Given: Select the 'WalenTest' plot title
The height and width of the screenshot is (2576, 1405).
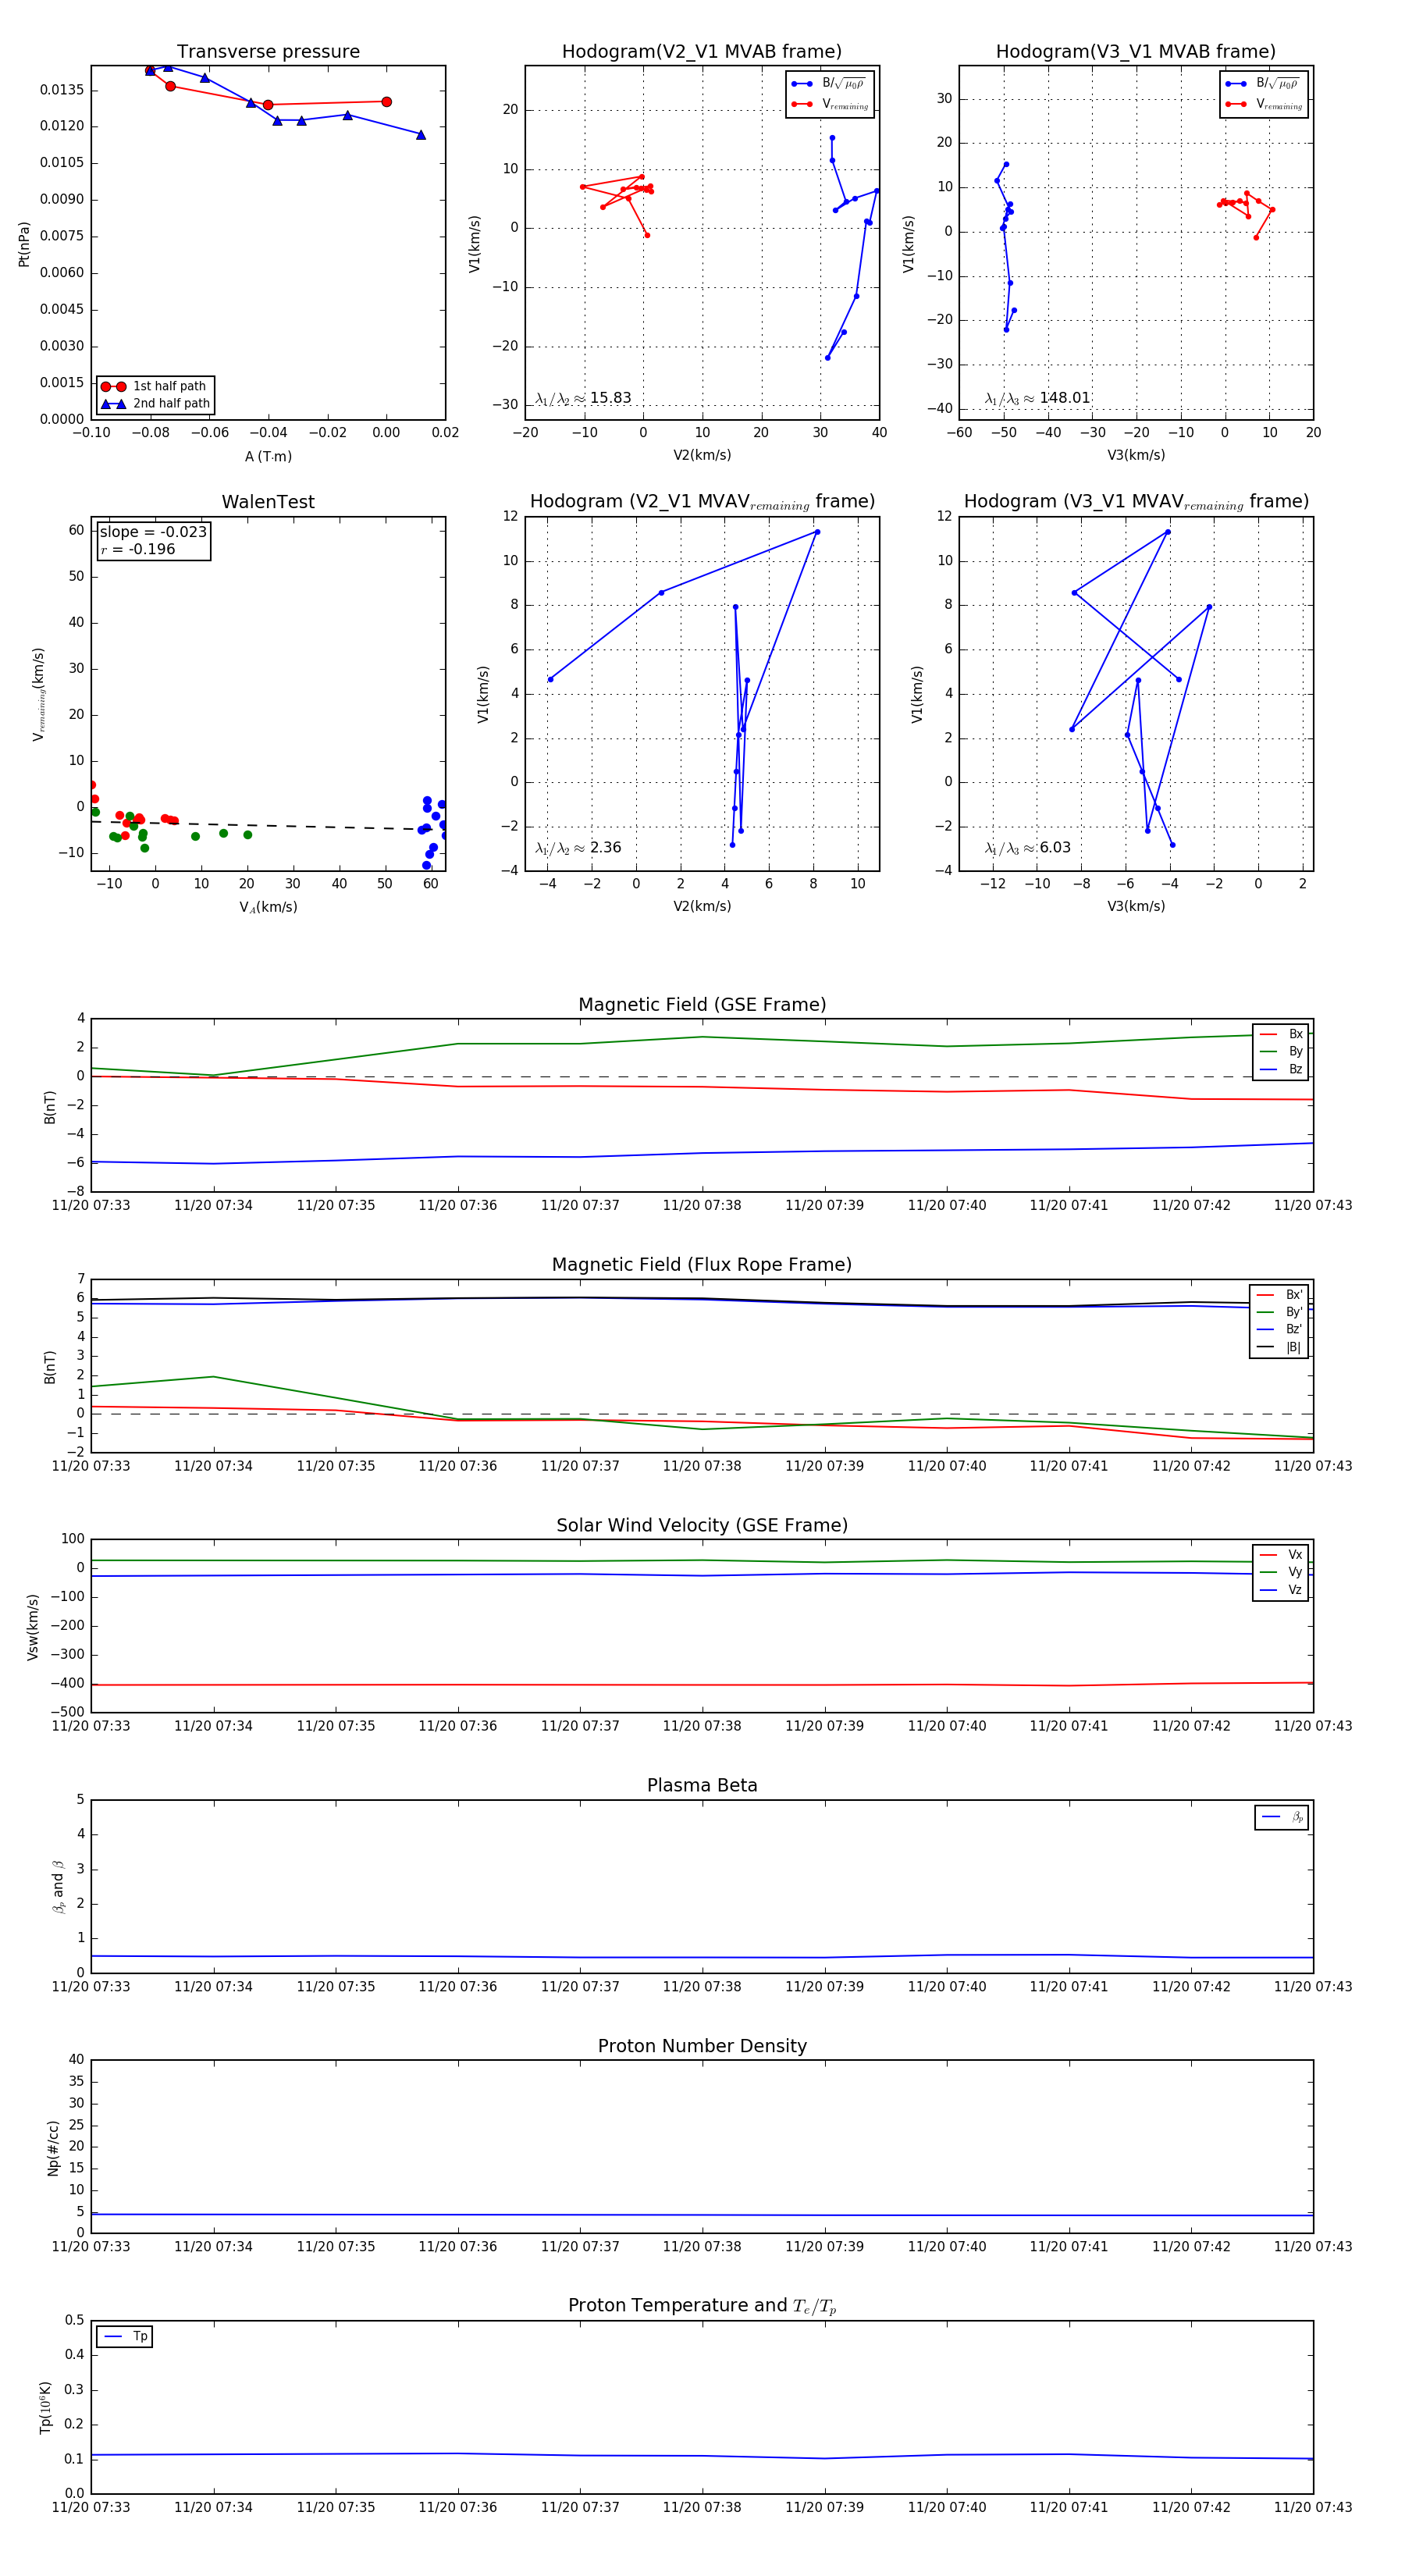Looking at the screenshot, I should tap(268, 502).
